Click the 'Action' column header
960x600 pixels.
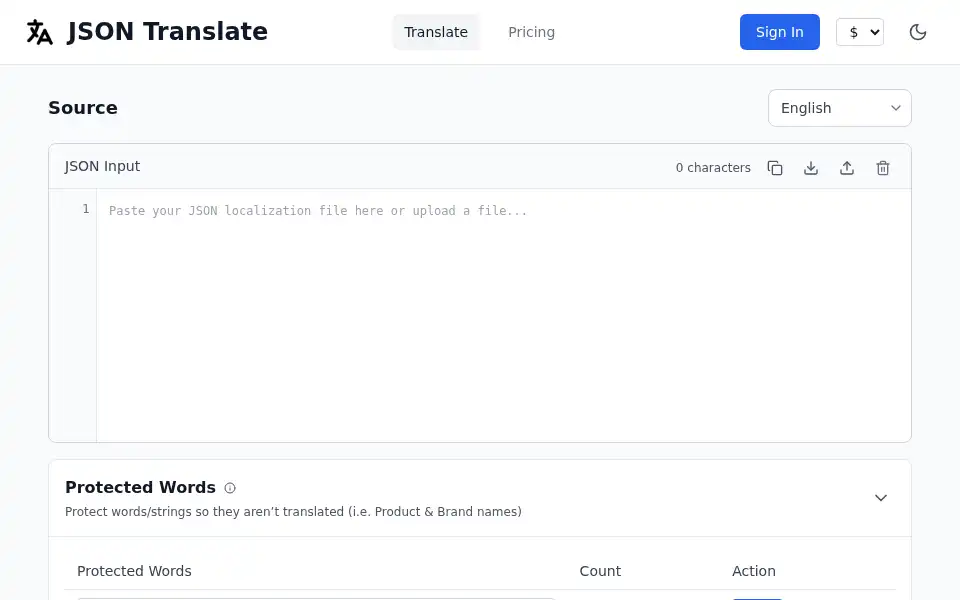pyautogui.click(x=754, y=571)
